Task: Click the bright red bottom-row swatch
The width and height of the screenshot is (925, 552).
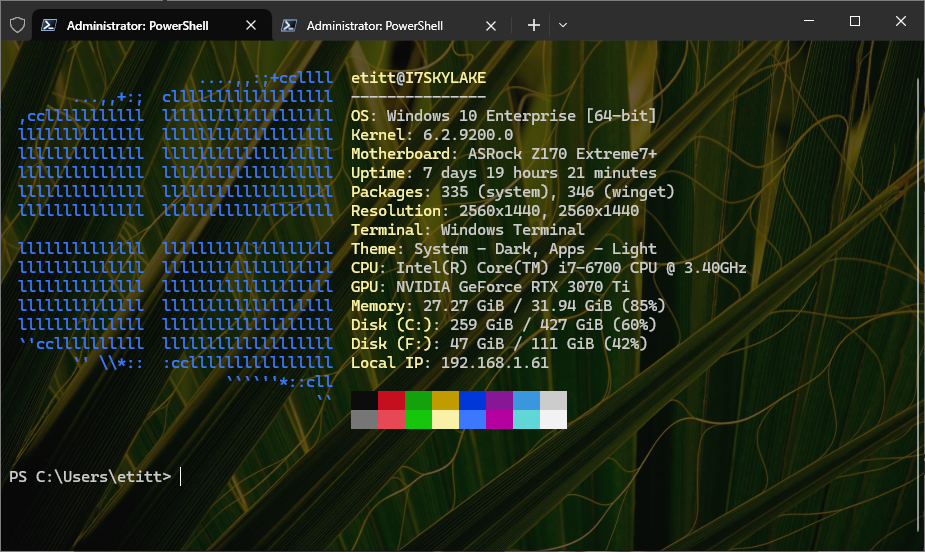Action: (x=392, y=419)
